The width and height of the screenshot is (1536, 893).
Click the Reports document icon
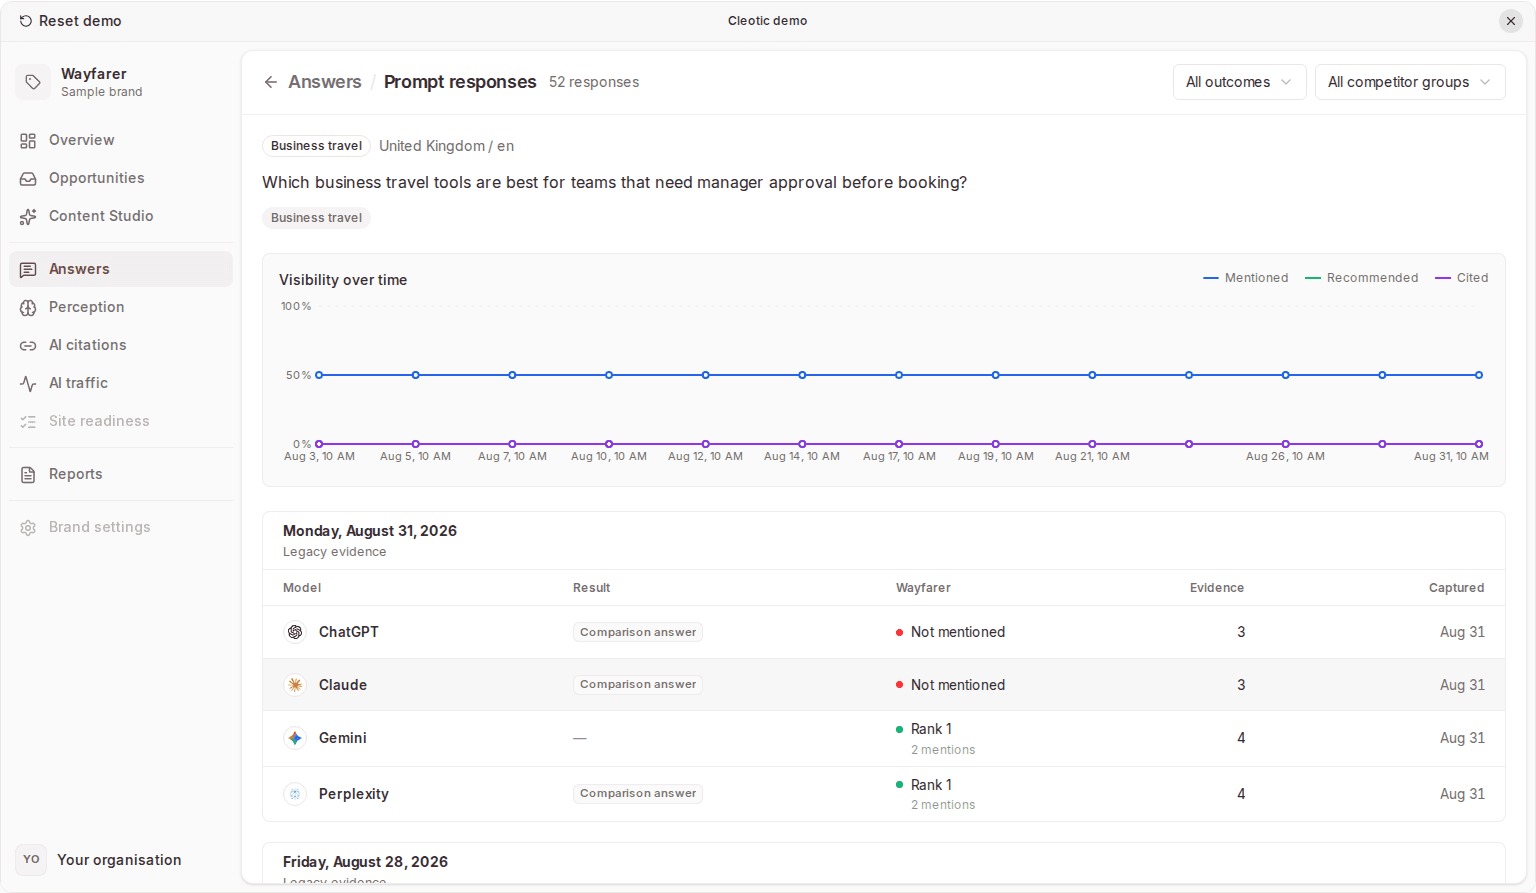28,475
